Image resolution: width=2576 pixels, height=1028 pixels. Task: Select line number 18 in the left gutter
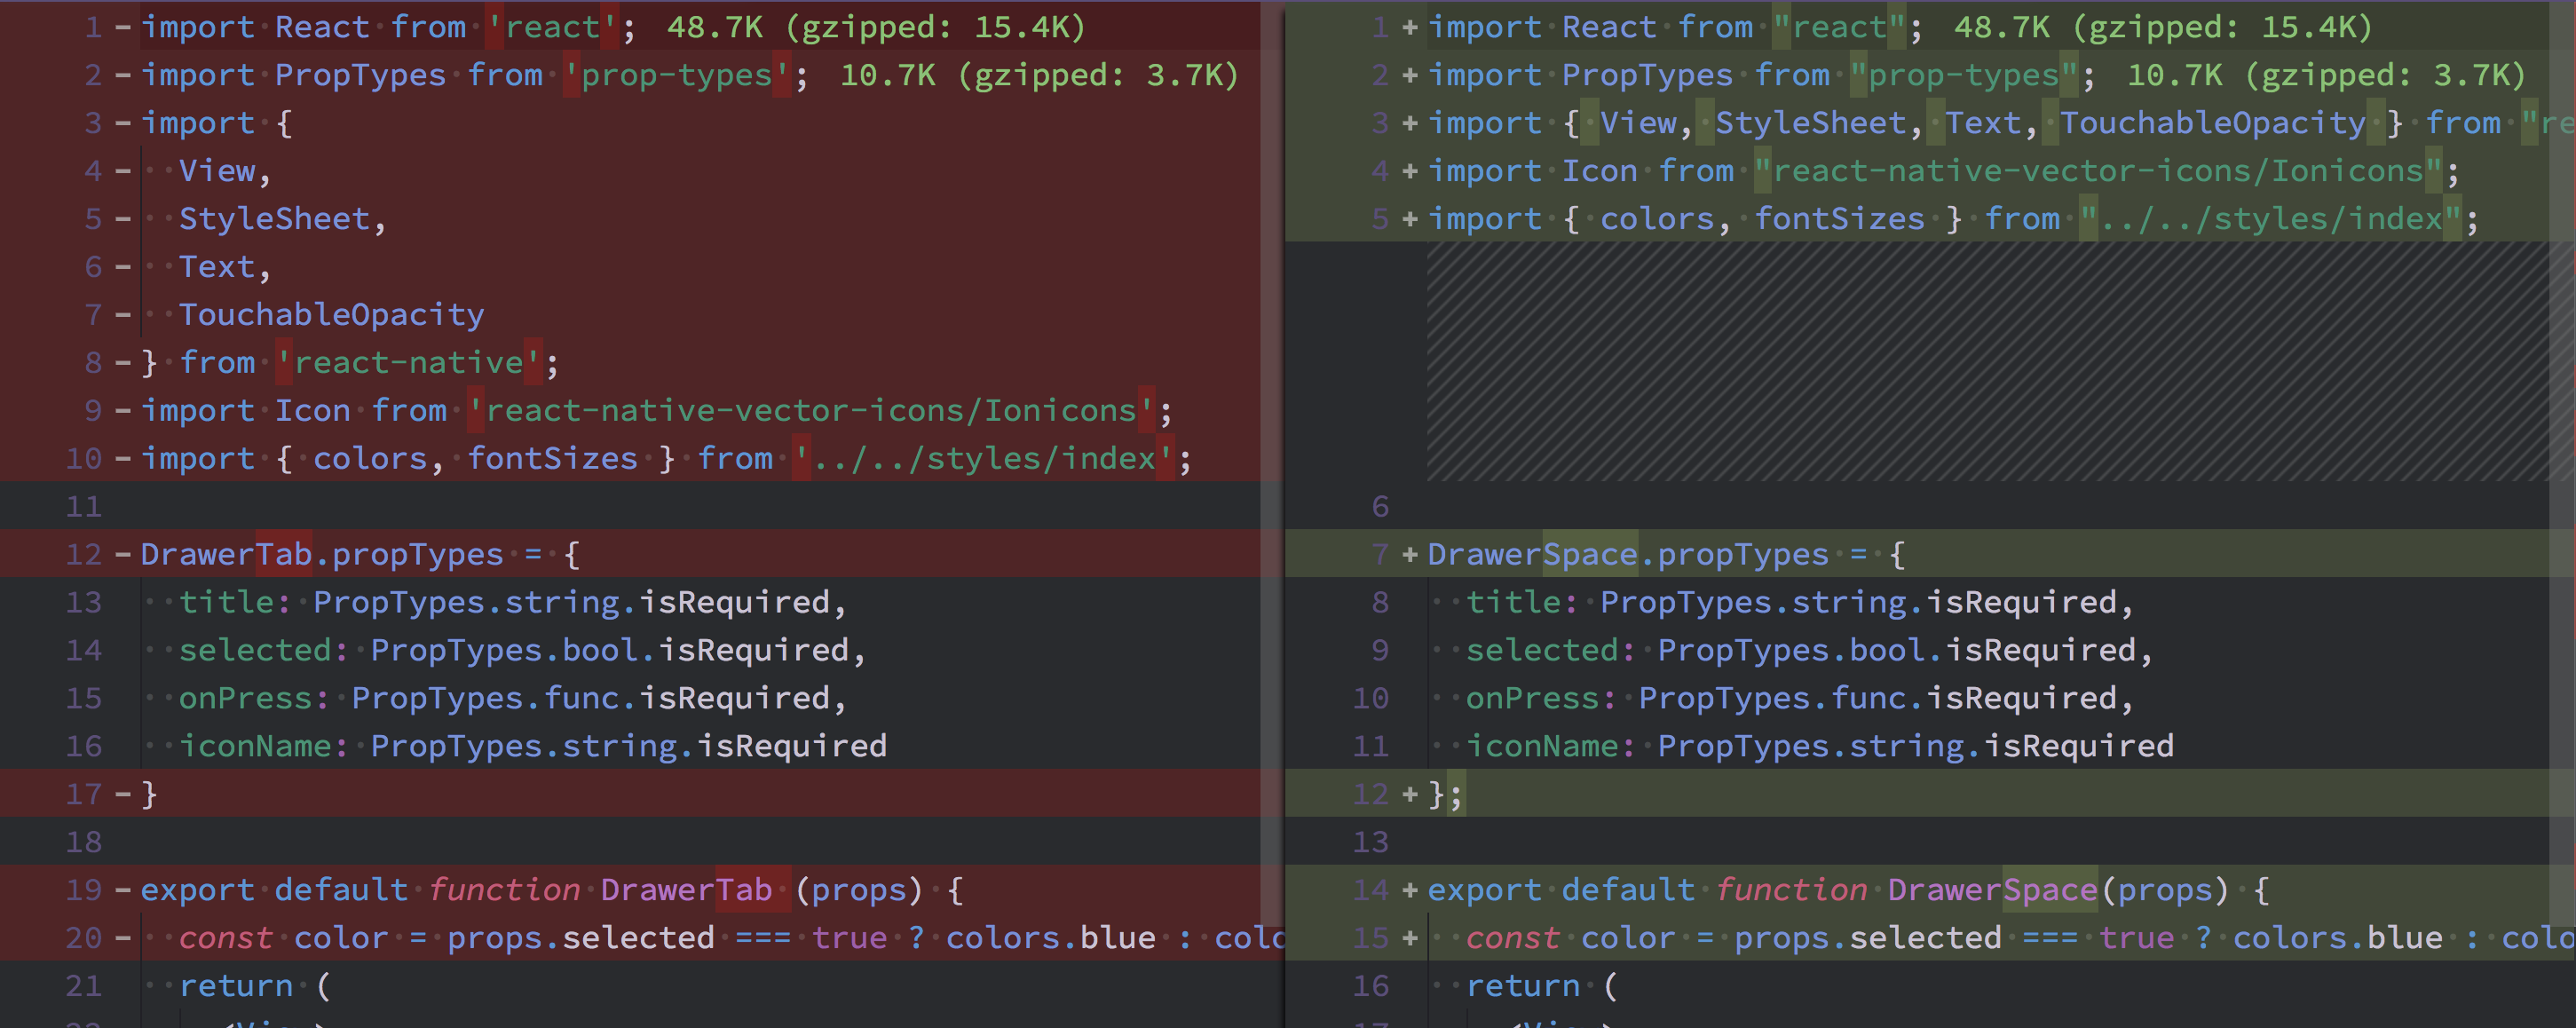pos(84,842)
